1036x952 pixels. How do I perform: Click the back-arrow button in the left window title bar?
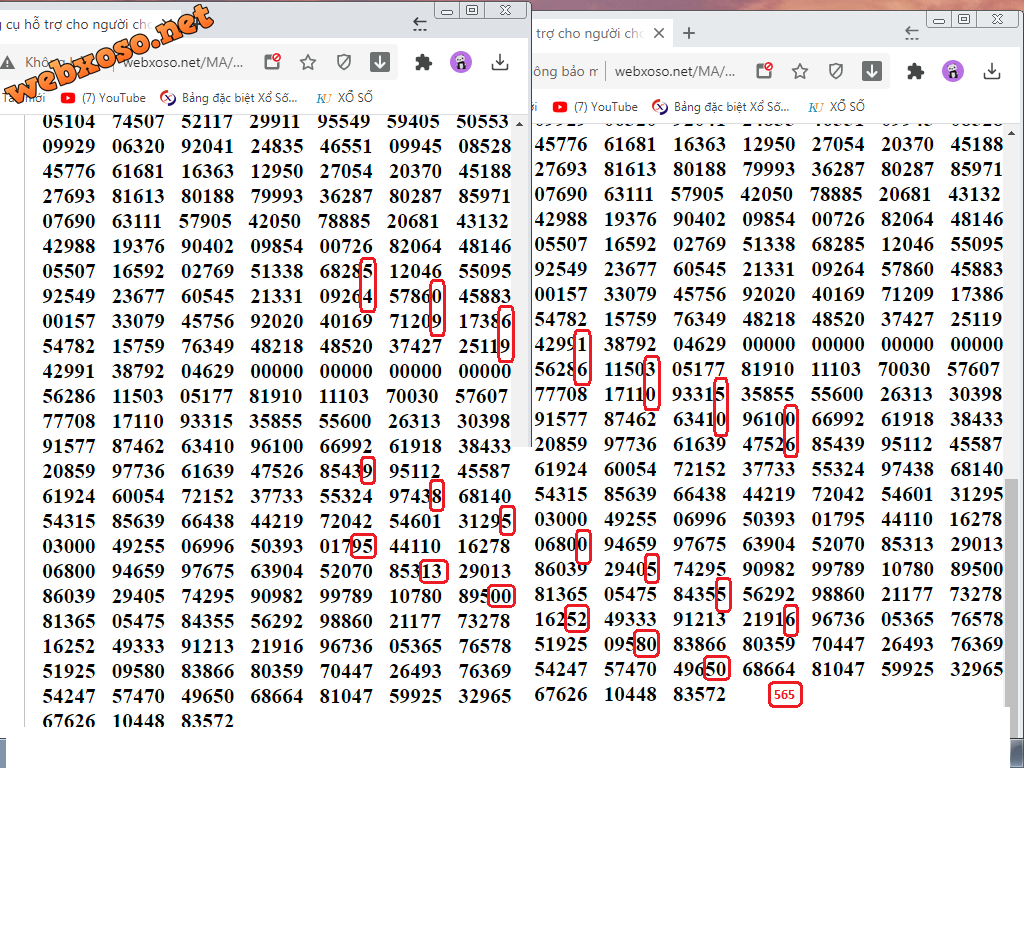tap(420, 23)
